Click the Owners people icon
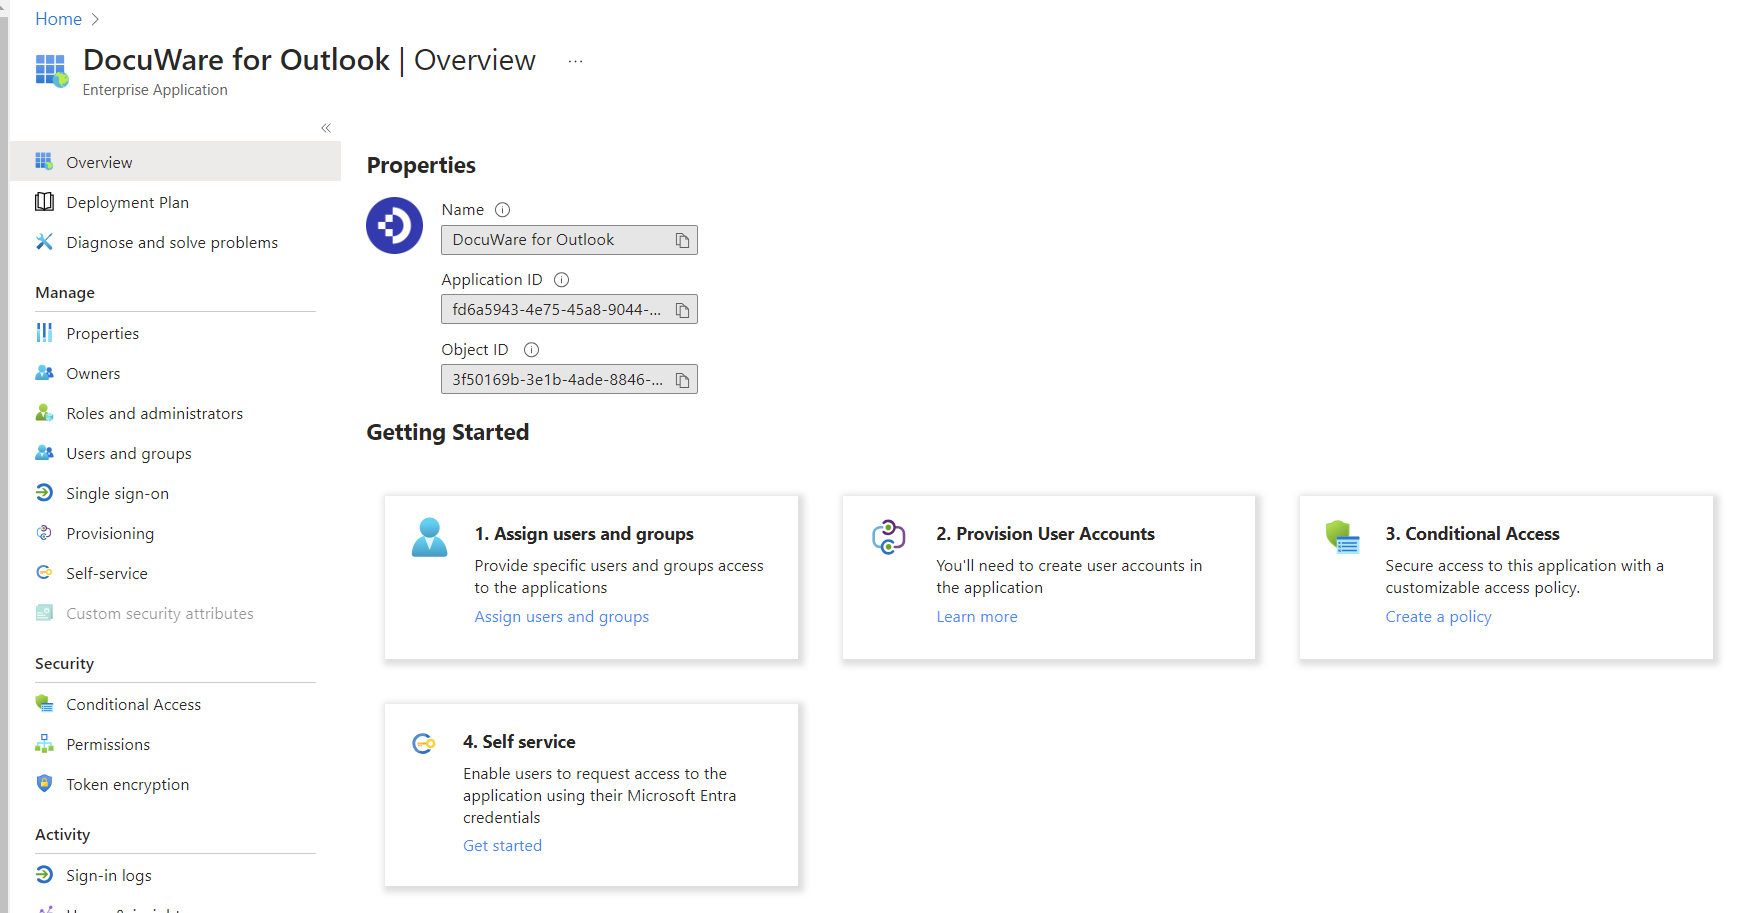1737x913 pixels. click(44, 373)
